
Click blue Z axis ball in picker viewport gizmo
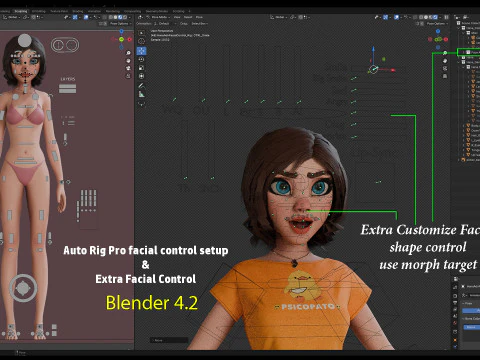(121, 31)
